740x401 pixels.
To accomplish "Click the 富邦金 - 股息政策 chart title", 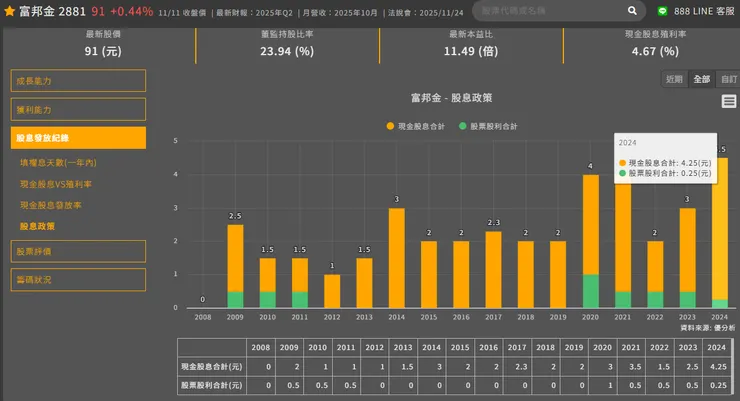I will click(x=452, y=98).
